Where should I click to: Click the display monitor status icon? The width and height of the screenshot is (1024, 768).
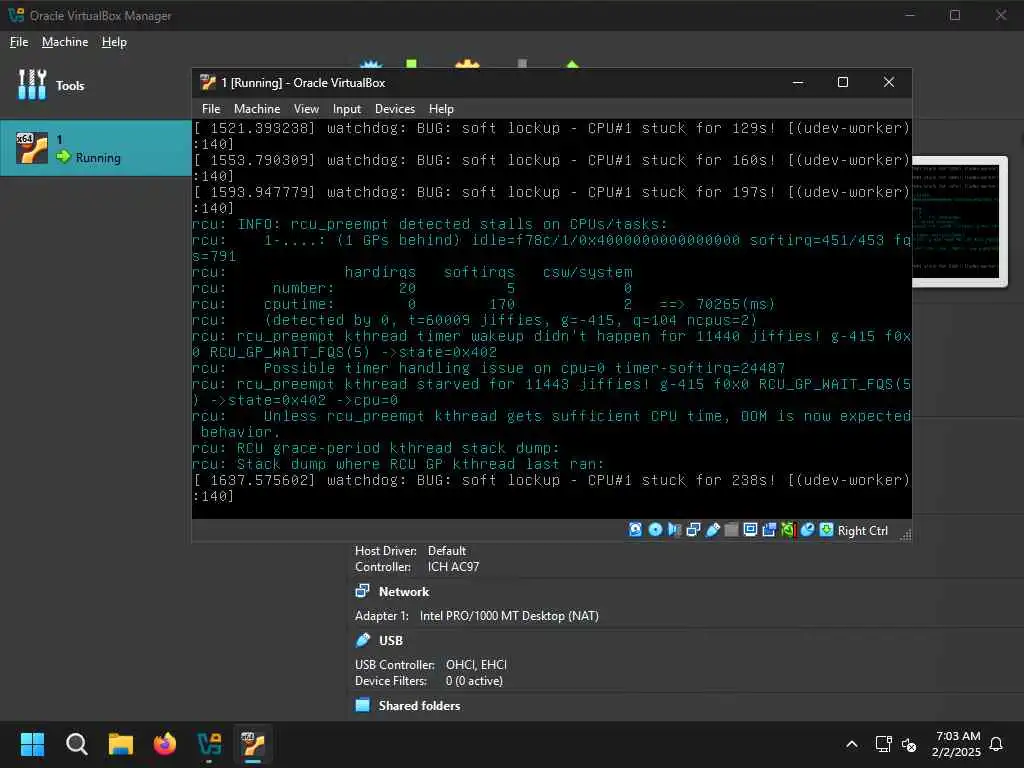click(750, 530)
